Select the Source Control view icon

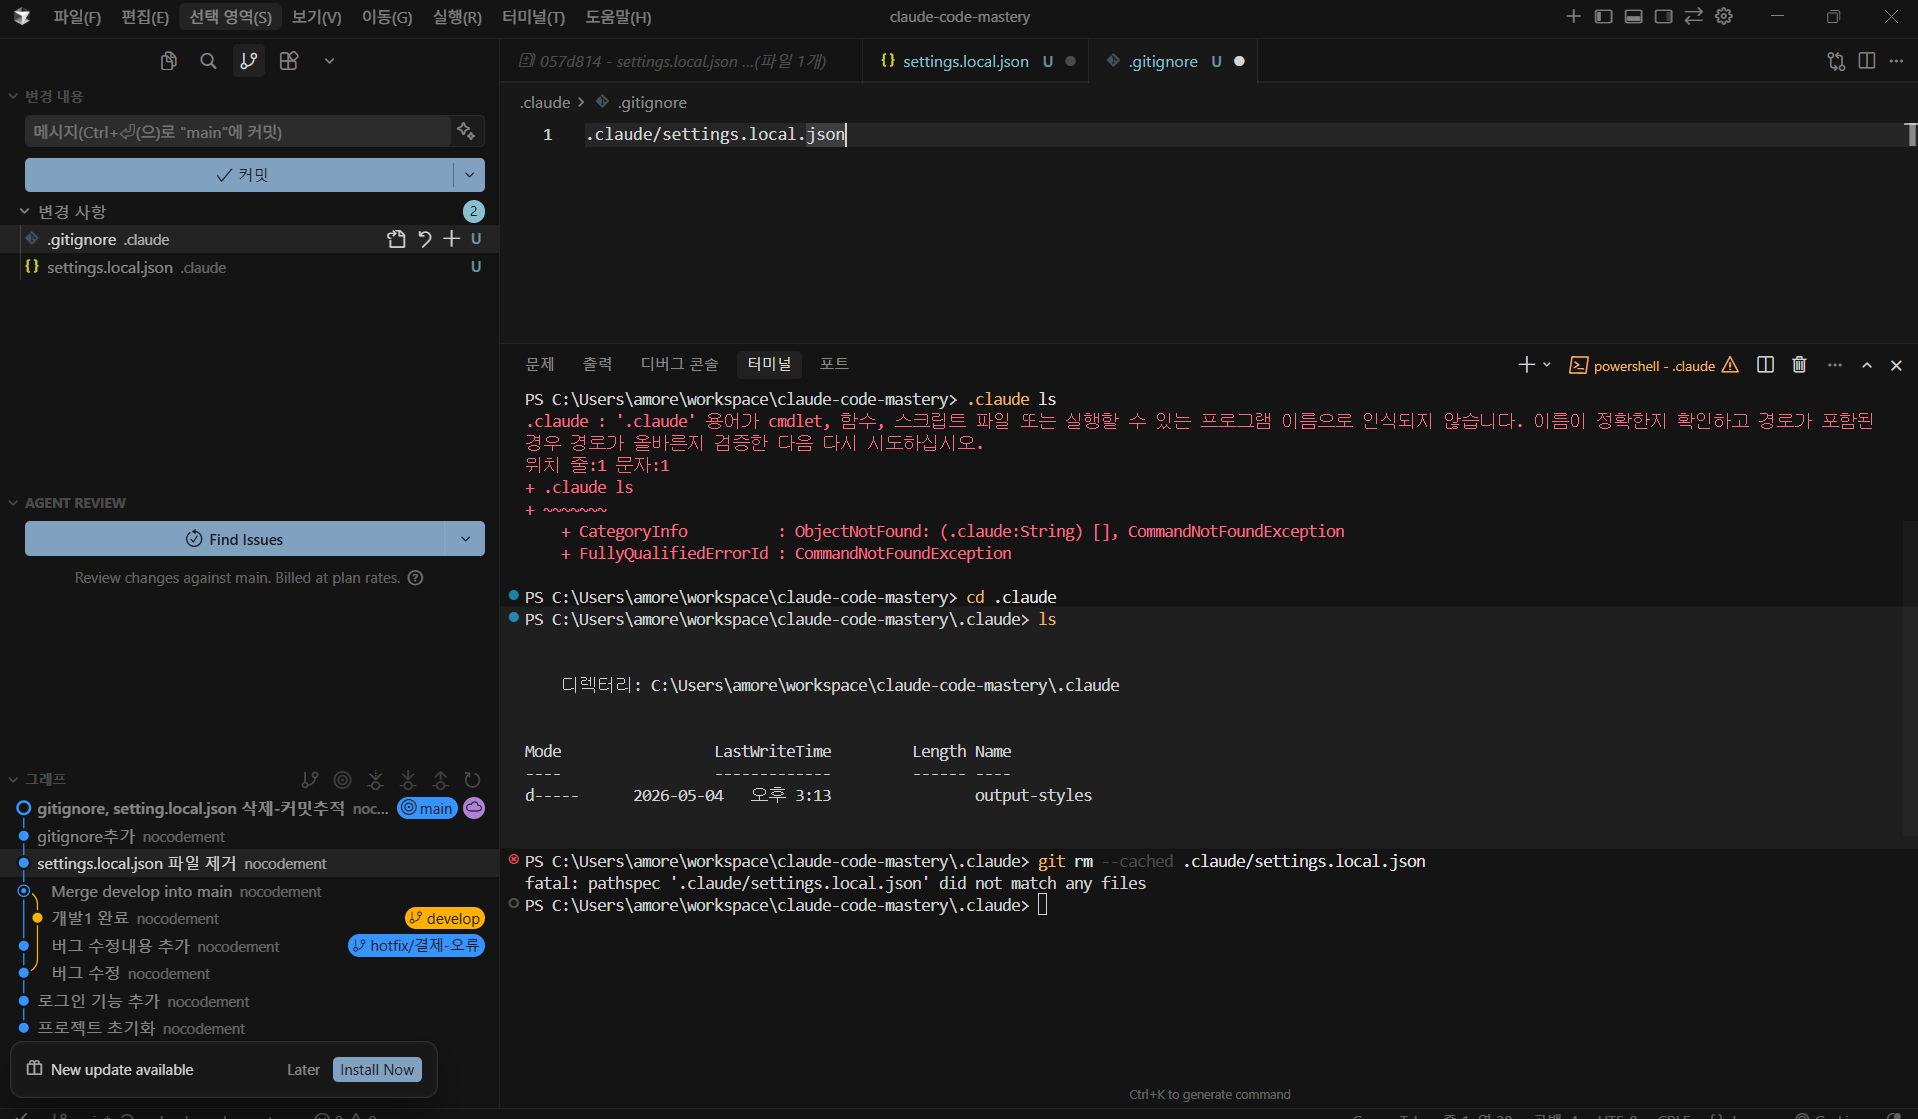[249, 61]
